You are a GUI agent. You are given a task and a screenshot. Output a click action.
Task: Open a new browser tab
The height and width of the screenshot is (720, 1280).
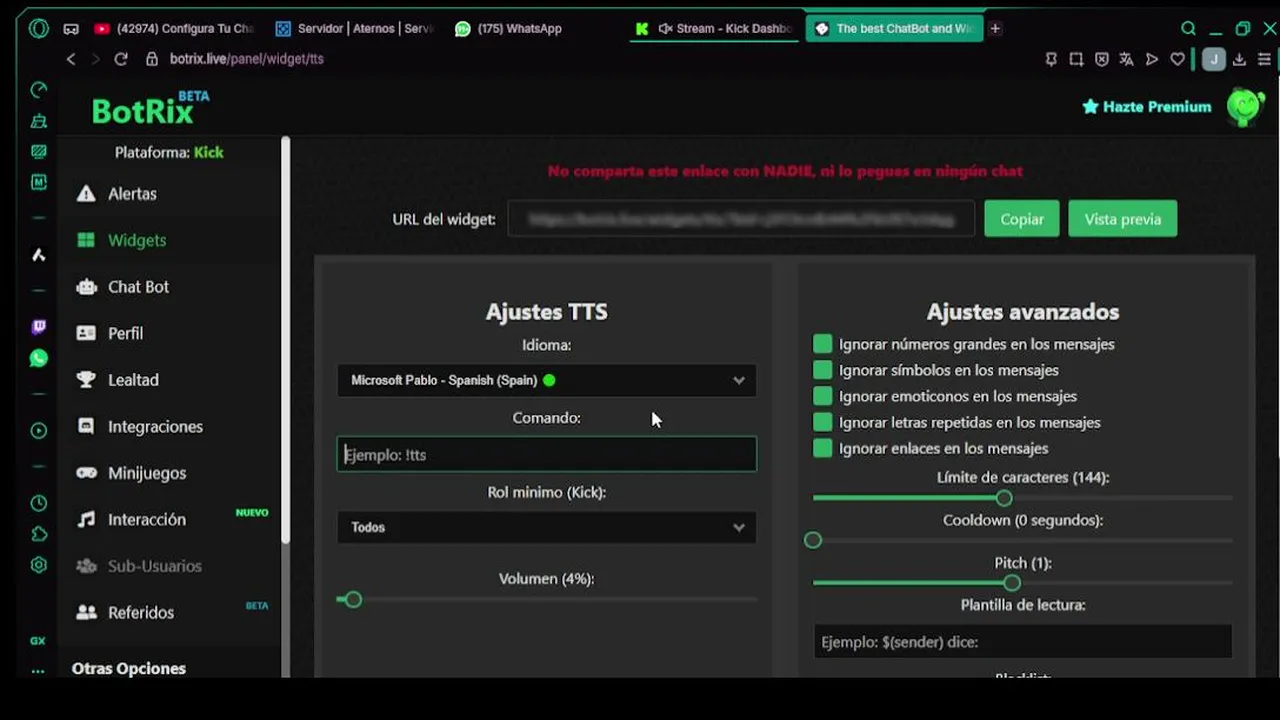995,29
